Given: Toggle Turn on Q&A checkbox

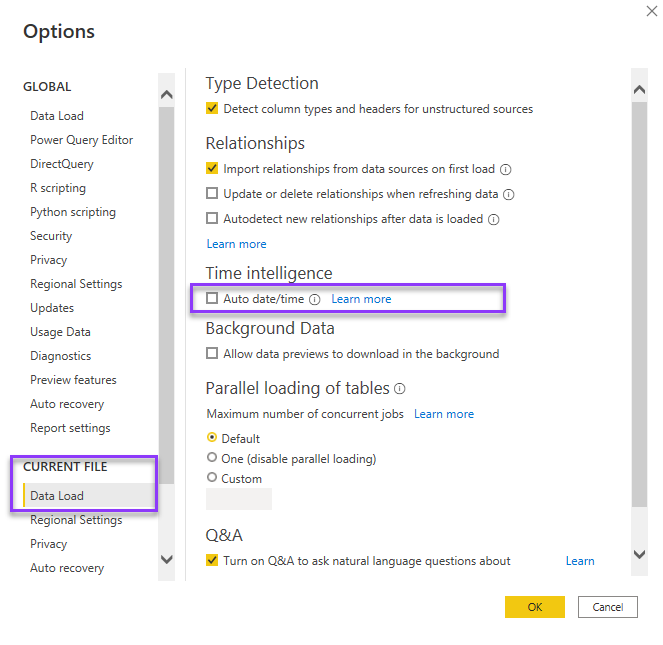Looking at the screenshot, I should (x=212, y=560).
